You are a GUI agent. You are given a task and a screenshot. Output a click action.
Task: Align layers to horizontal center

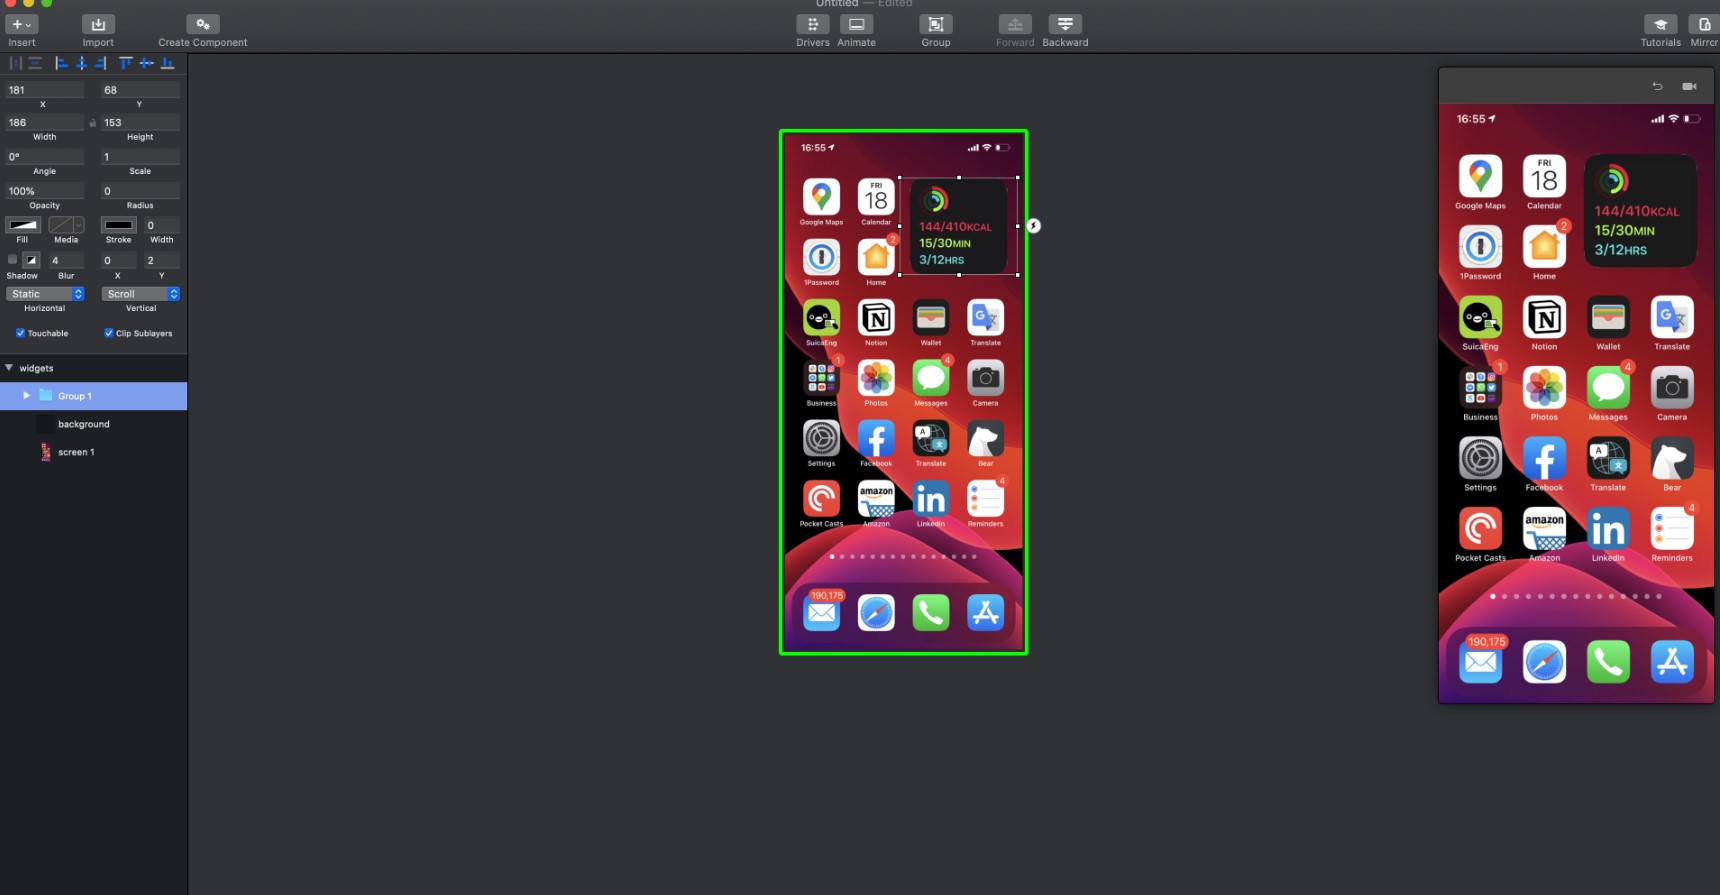point(82,63)
